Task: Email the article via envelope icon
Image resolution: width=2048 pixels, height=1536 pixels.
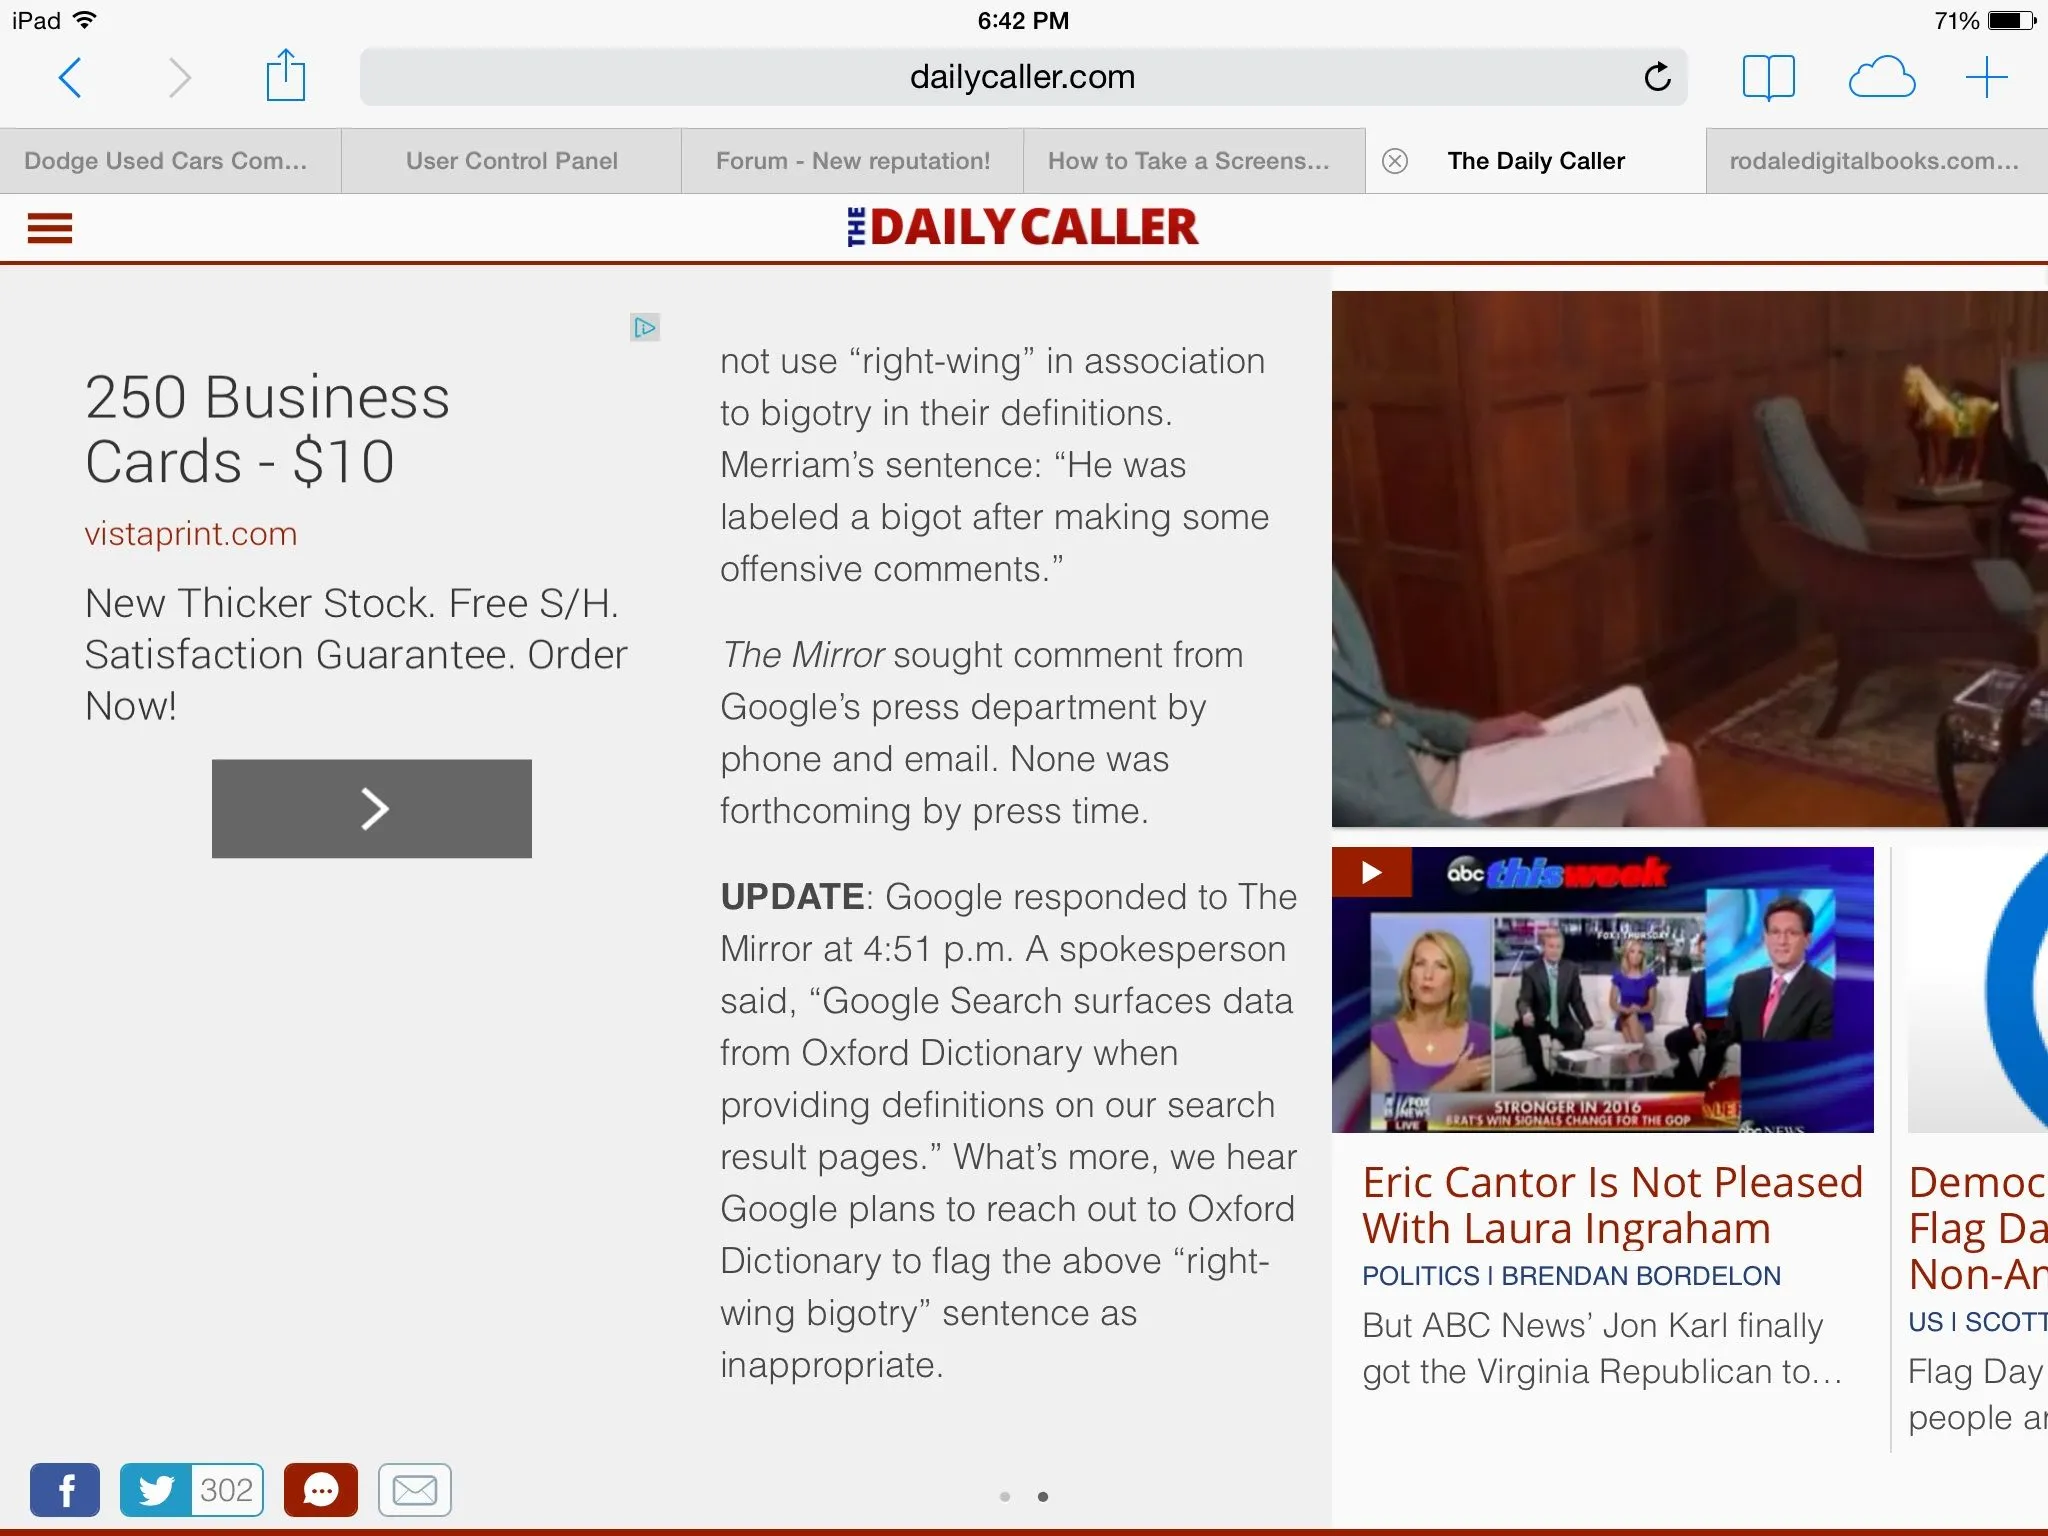Action: coord(415,1490)
